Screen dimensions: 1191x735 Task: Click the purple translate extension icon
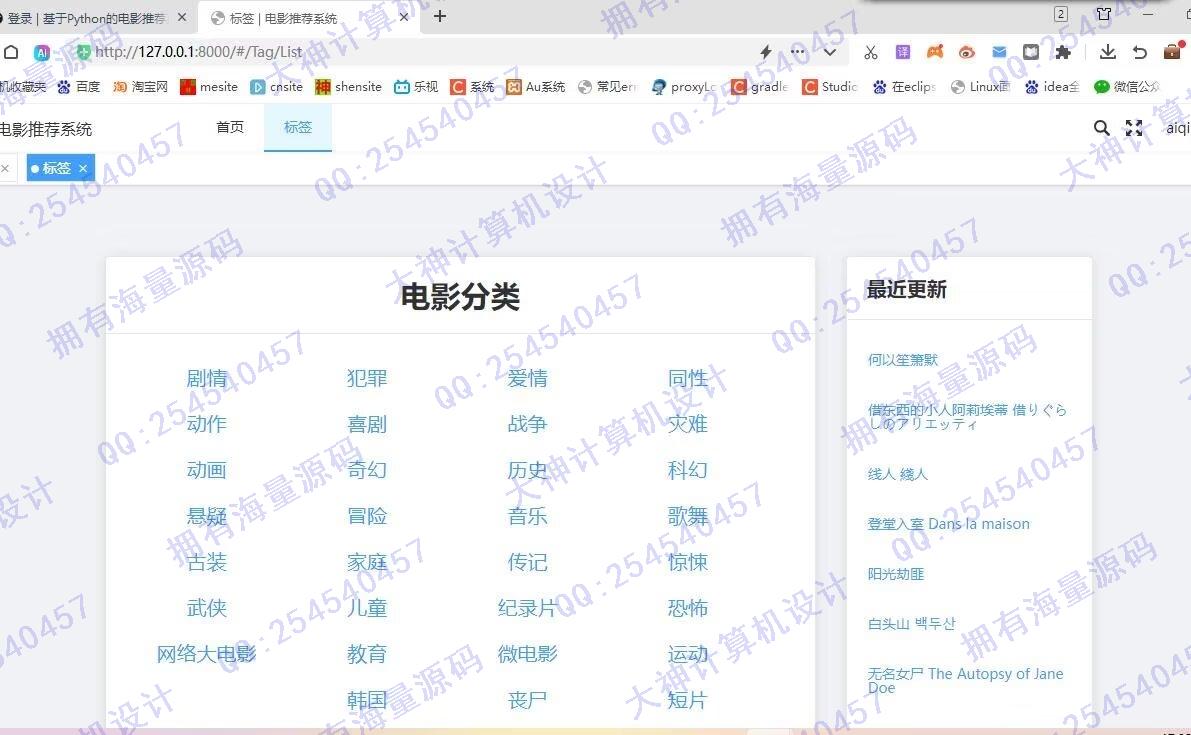902,52
